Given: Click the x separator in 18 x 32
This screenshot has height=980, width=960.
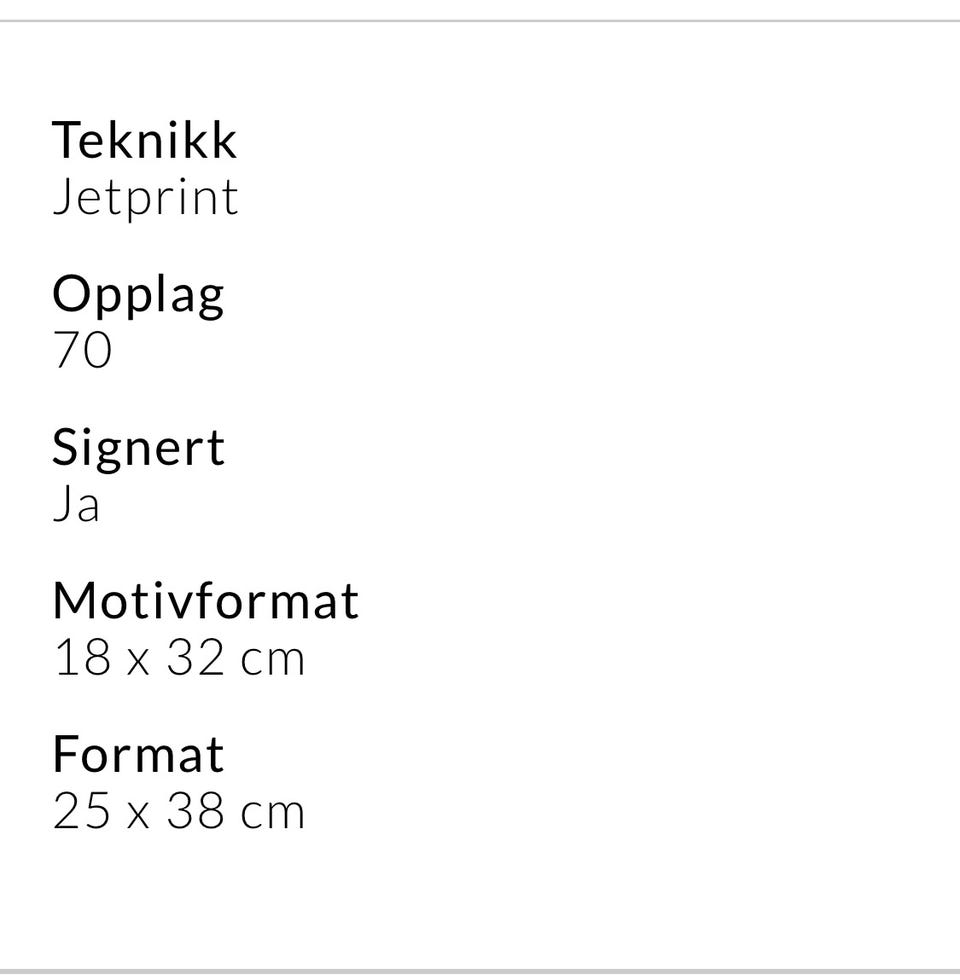Looking at the screenshot, I should pos(139,662).
